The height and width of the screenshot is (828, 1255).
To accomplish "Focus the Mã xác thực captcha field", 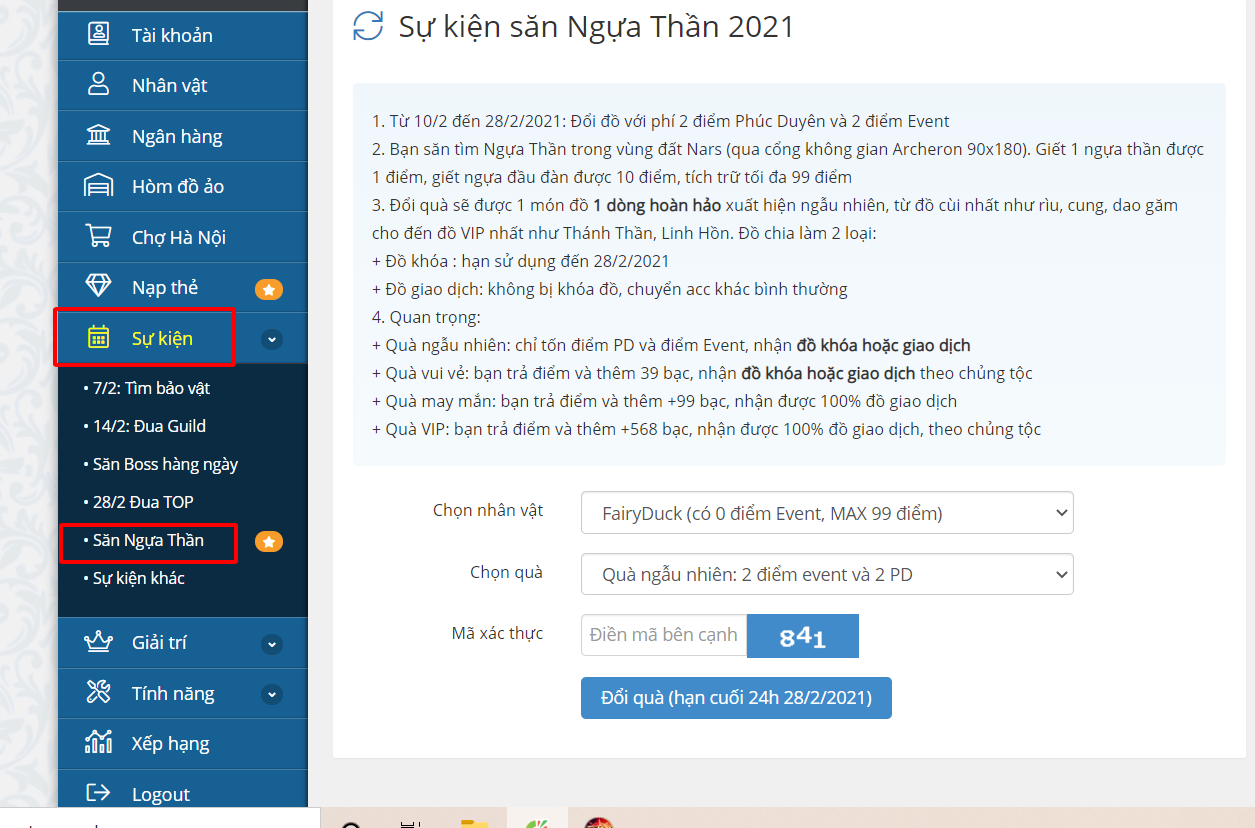I will 663,636.
